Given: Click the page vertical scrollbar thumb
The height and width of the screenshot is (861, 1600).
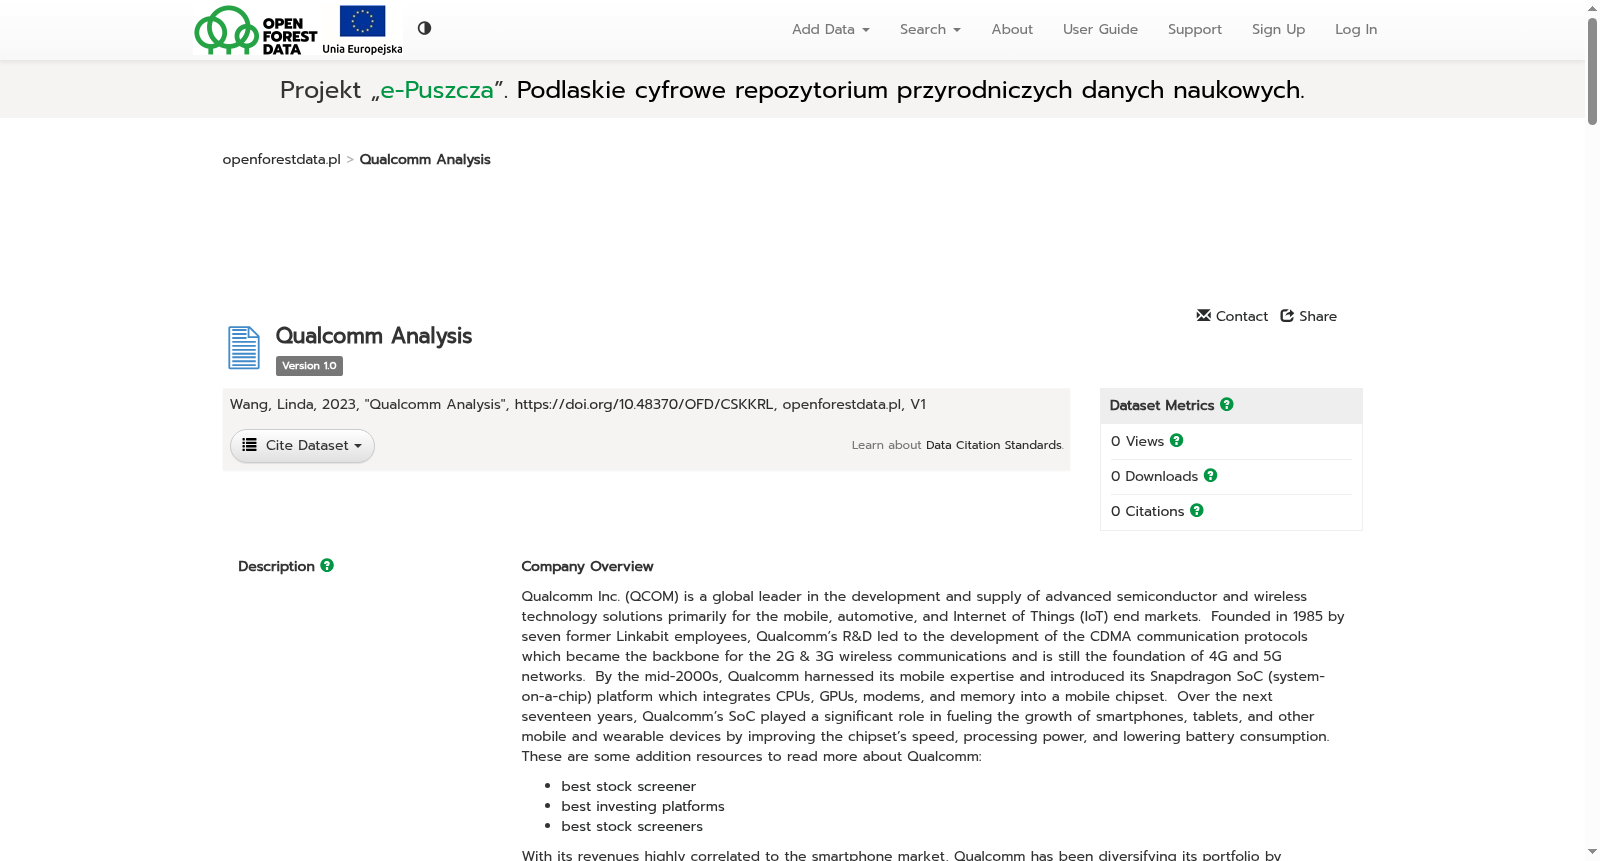Looking at the screenshot, I should click(x=1593, y=70).
